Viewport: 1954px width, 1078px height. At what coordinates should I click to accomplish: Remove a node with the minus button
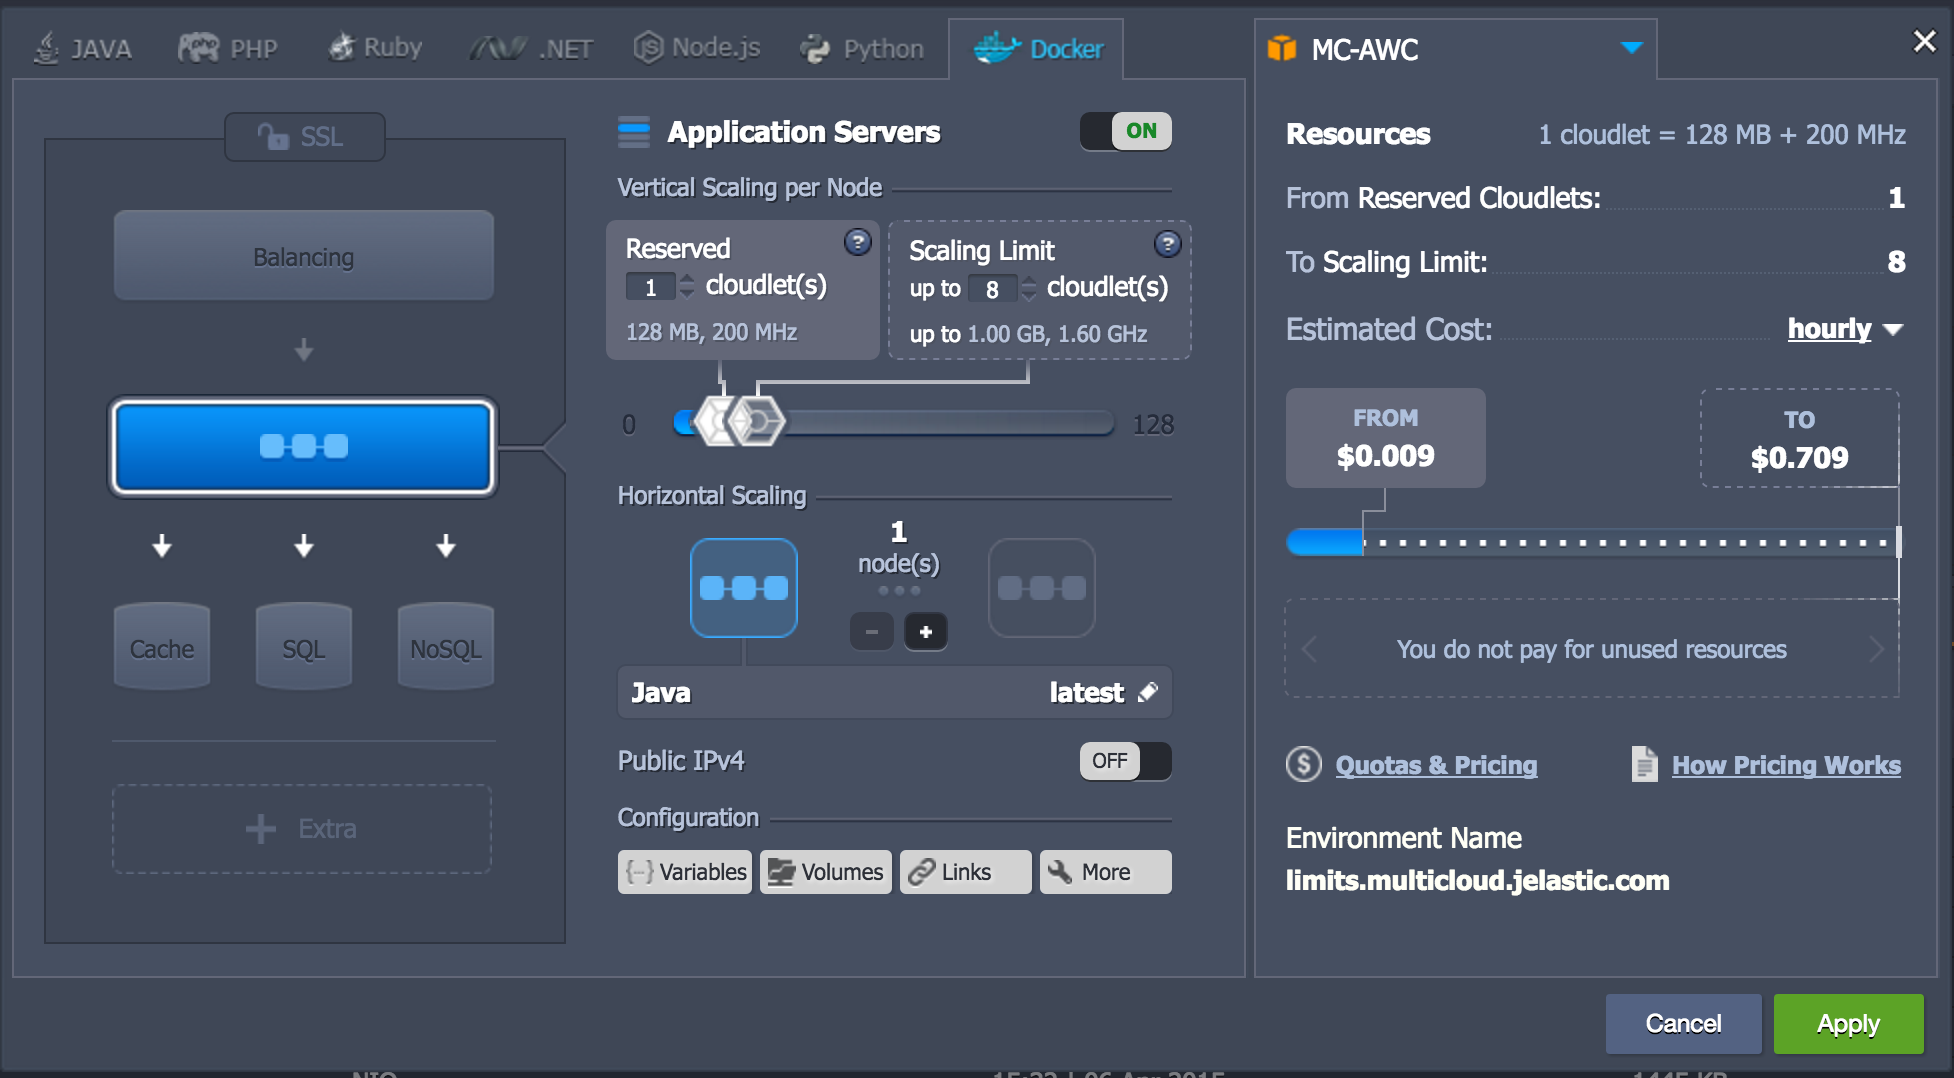pyautogui.click(x=871, y=632)
